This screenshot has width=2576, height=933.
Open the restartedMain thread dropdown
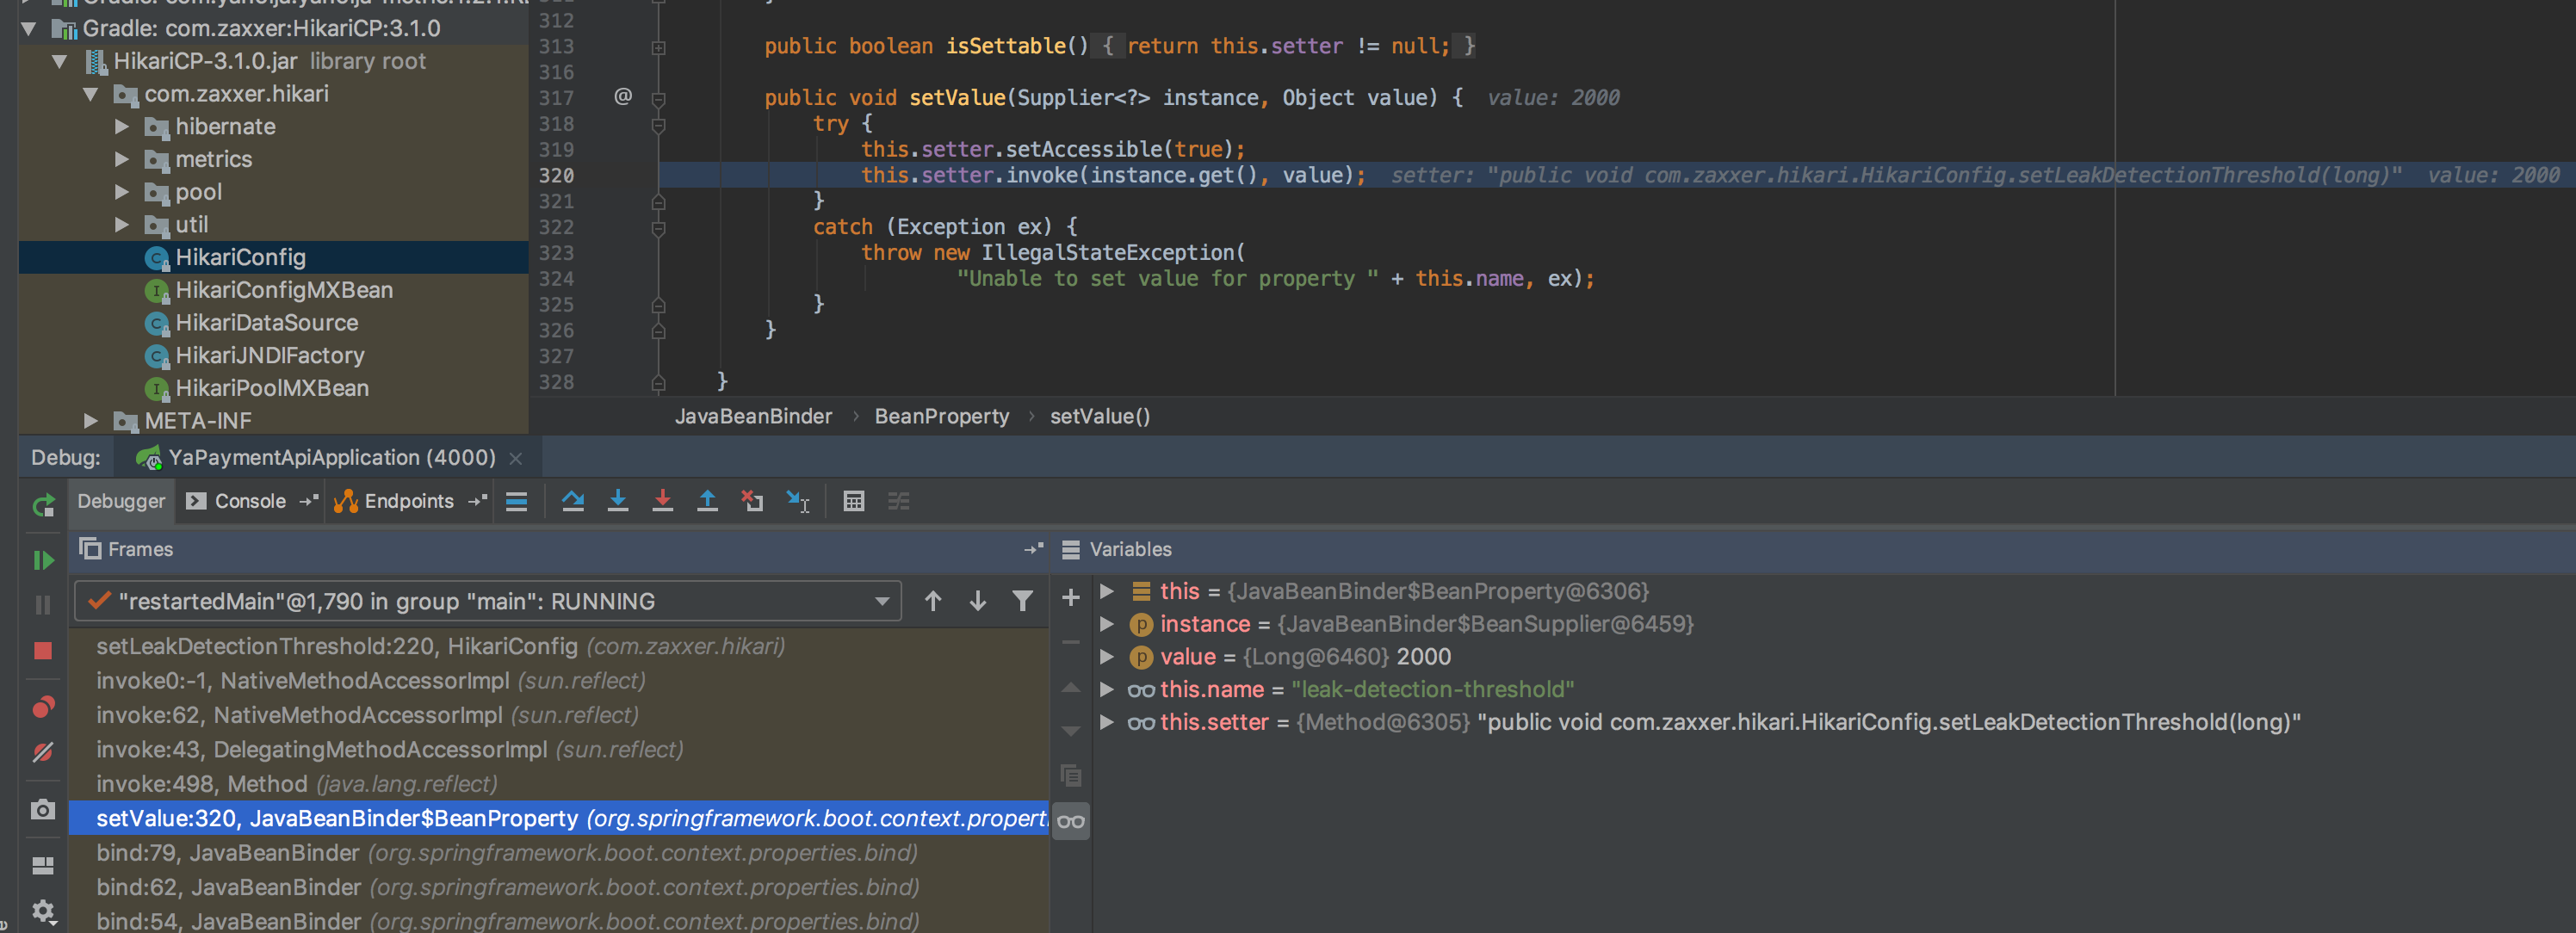pyautogui.click(x=881, y=601)
